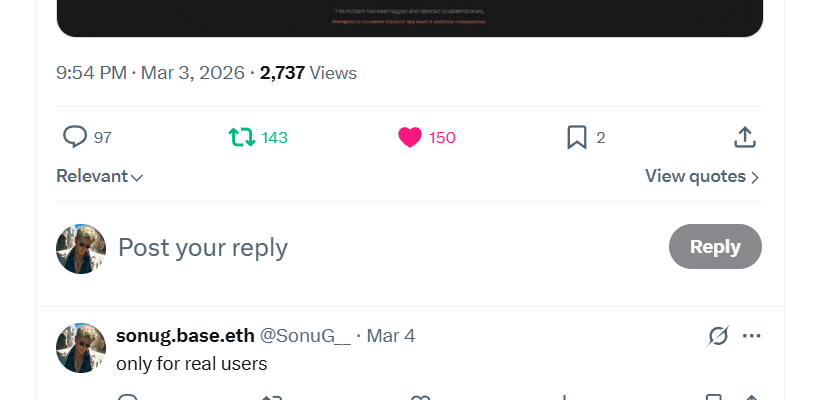Open Relevant sort dropdown
The width and height of the screenshot is (813, 400).
(99, 176)
